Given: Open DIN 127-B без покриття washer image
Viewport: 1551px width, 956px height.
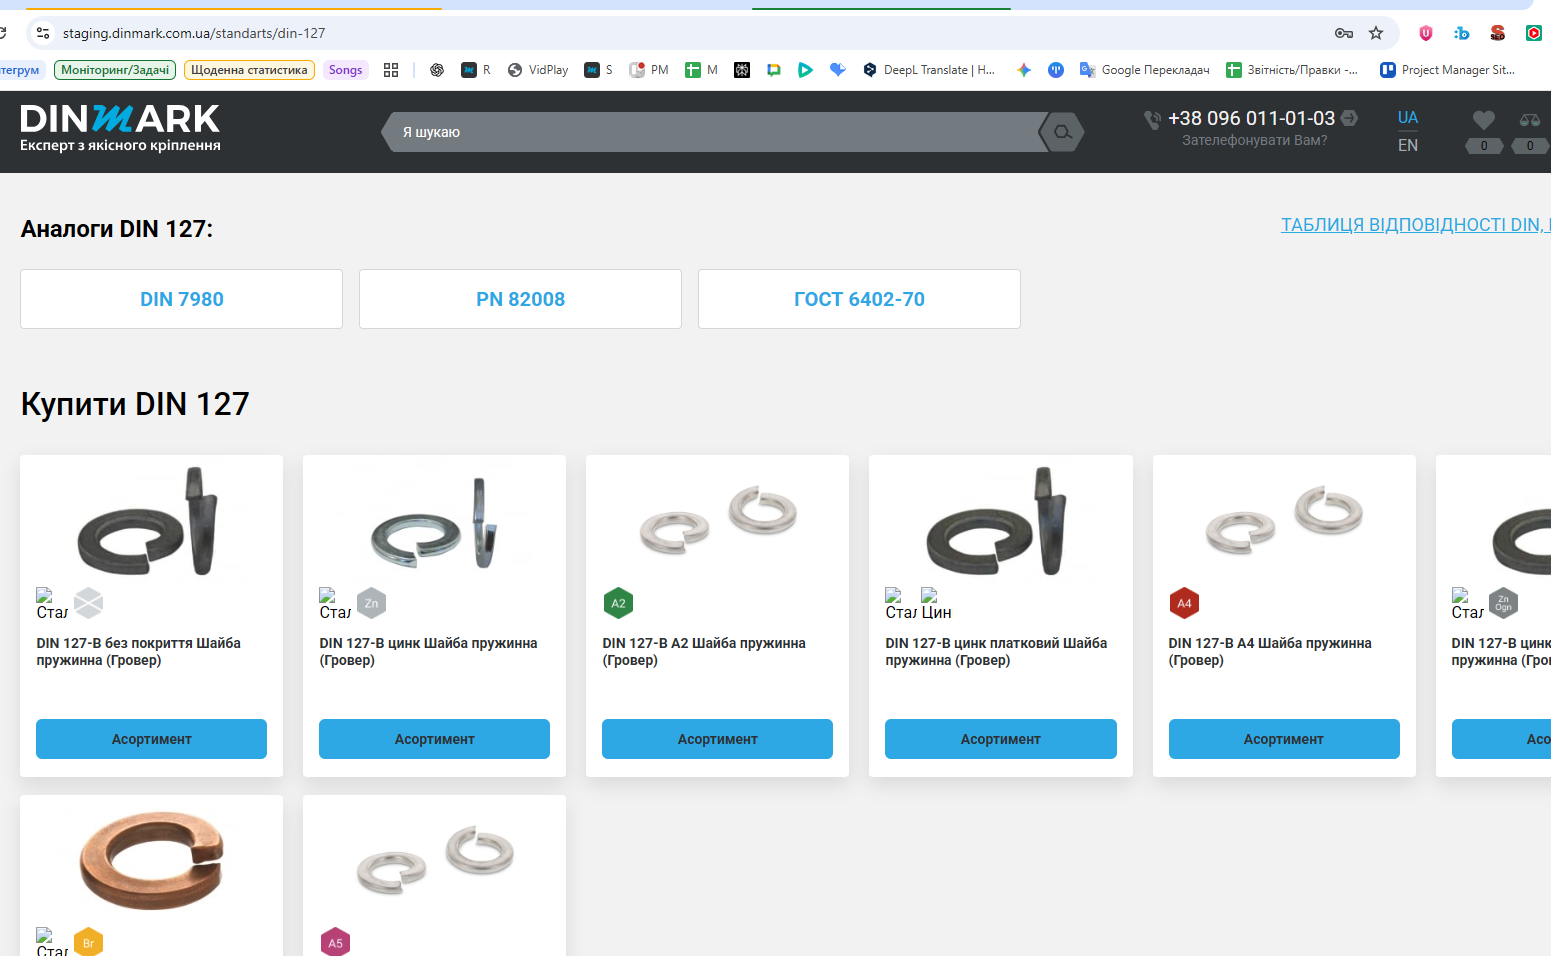Looking at the screenshot, I should pyautogui.click(x=151, y=521).
